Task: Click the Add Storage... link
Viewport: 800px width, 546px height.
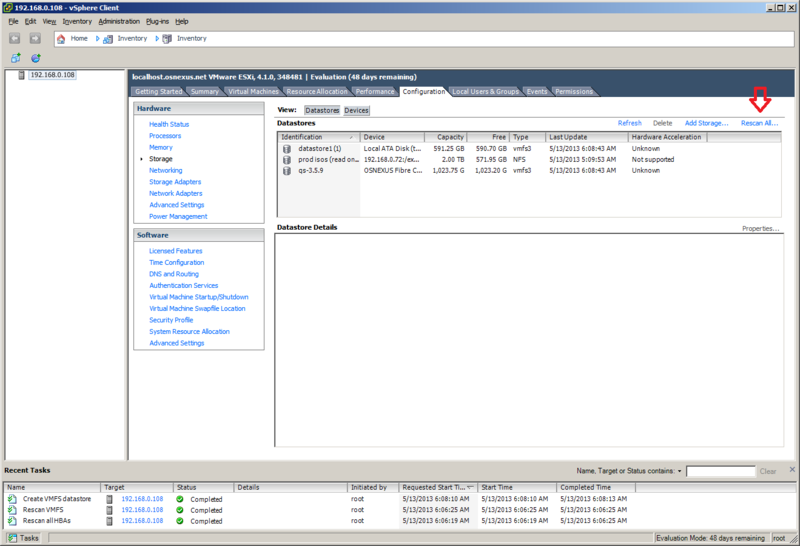Action: click(x=706, y=123)
